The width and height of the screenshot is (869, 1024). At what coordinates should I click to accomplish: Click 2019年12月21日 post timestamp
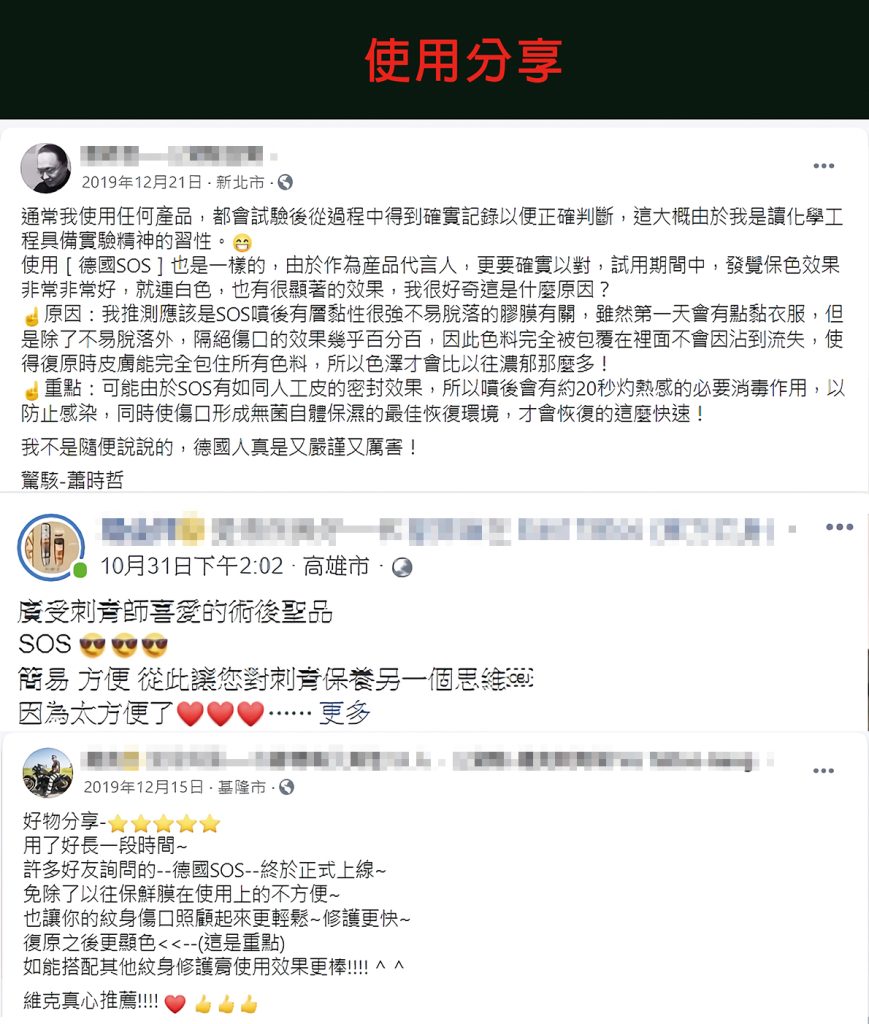pos(142,182)
